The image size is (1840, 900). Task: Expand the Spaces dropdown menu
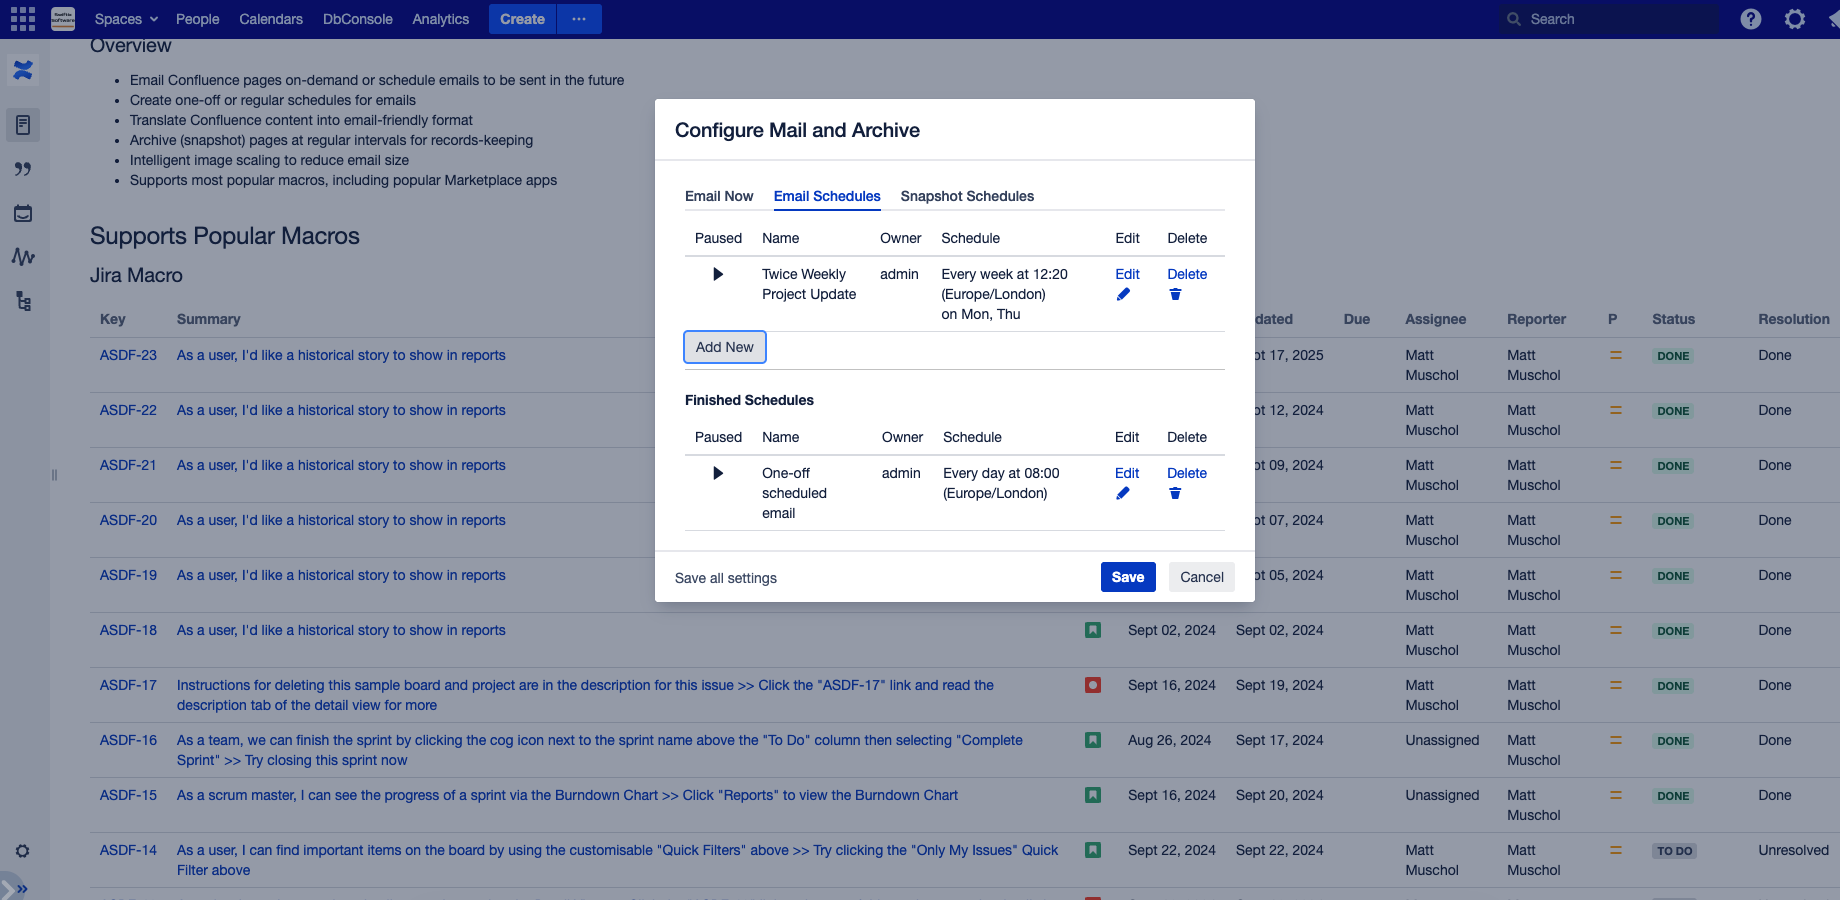(126, 19)
